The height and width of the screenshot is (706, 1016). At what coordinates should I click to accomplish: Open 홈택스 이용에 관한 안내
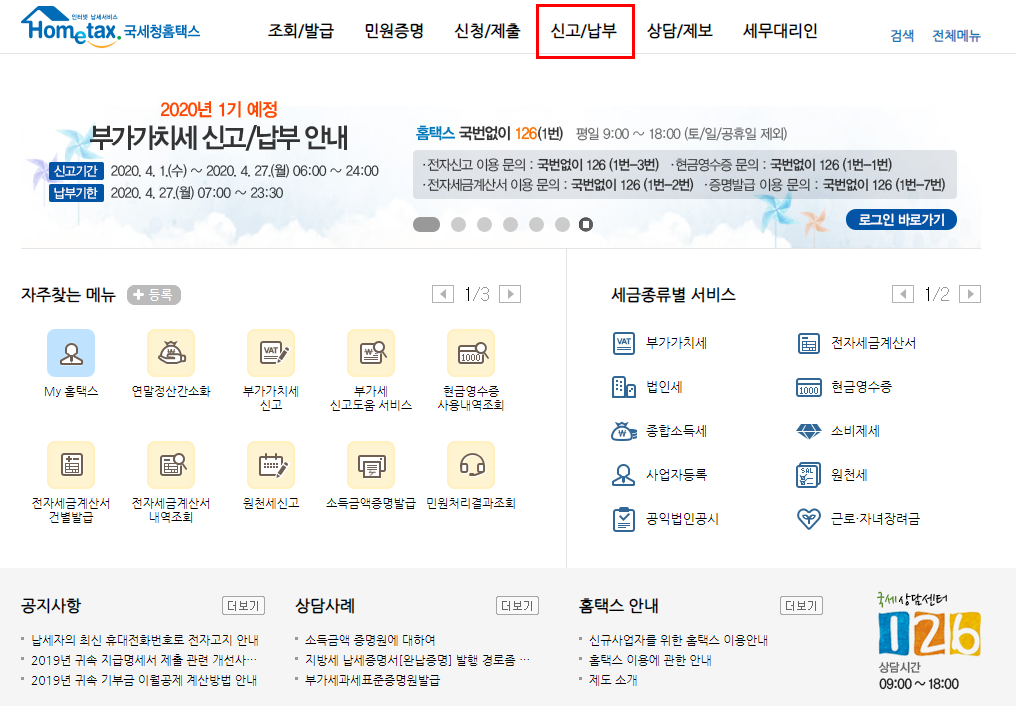click(x=650, y=660)
